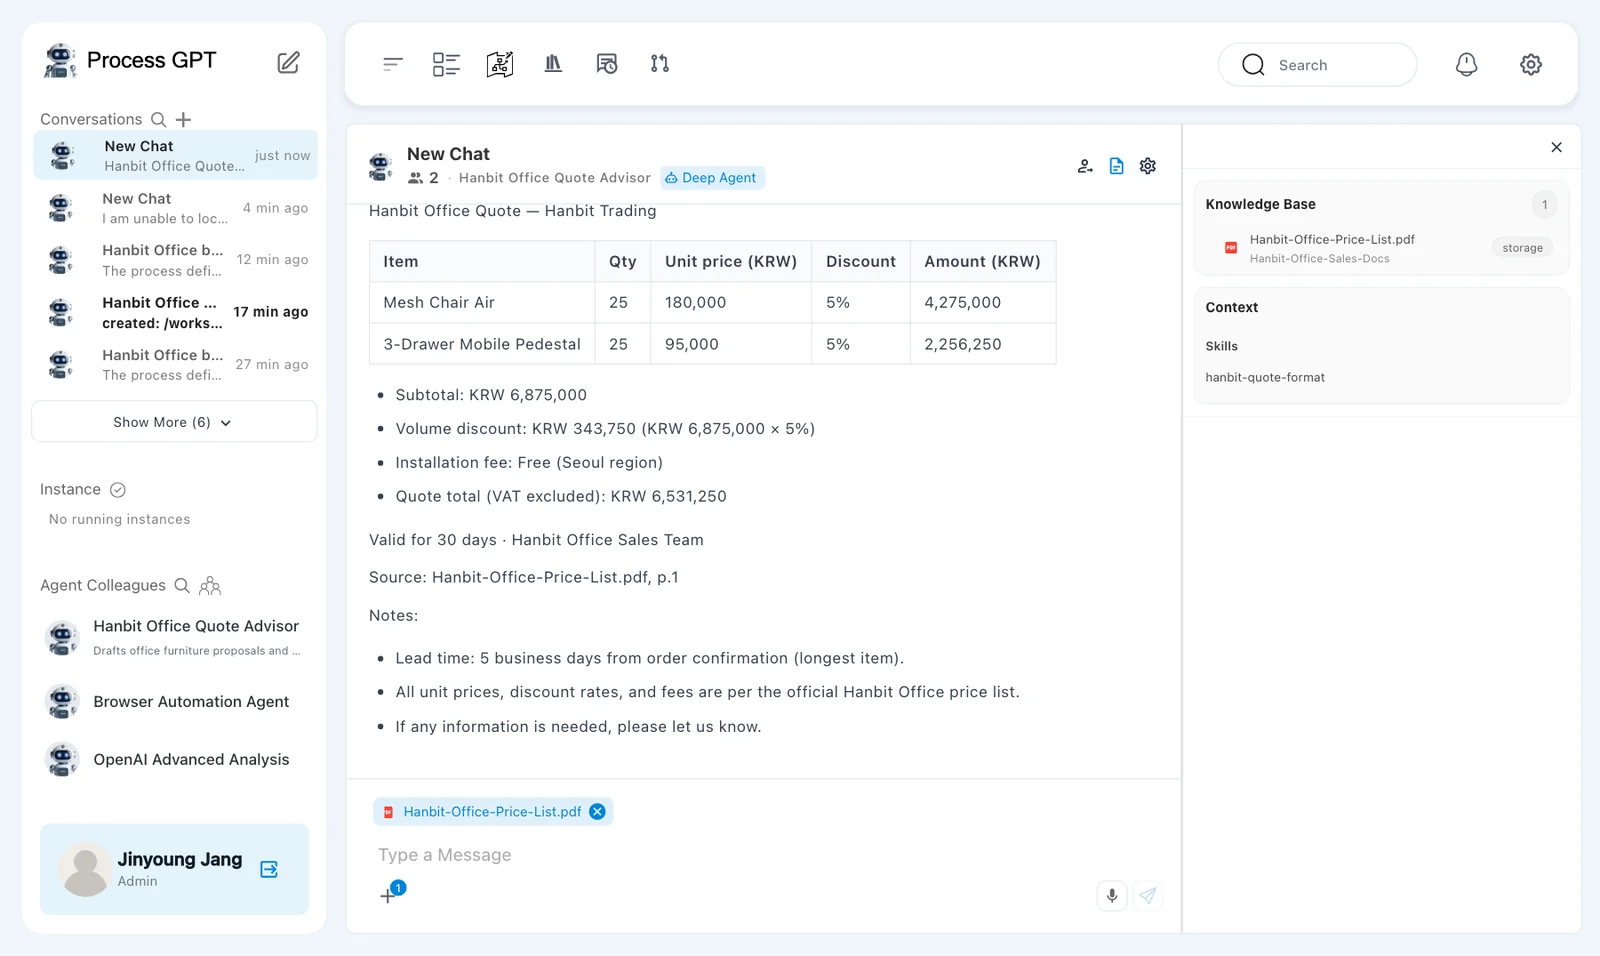Viewport: 1600px width, 956px height.
Task: Expand Show More (6) conversations
Action: click(x=174, y=422)
